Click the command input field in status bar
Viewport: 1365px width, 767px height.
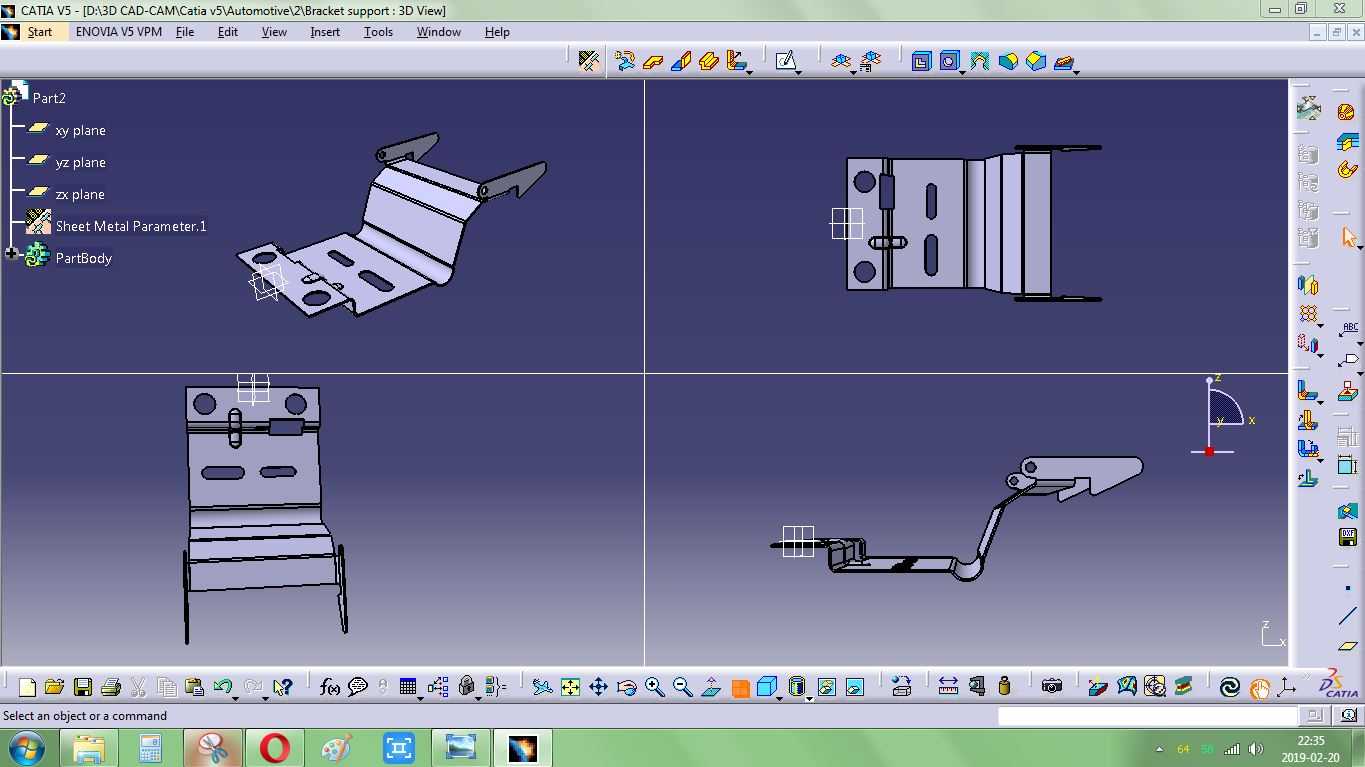(x=1147, y=715)
